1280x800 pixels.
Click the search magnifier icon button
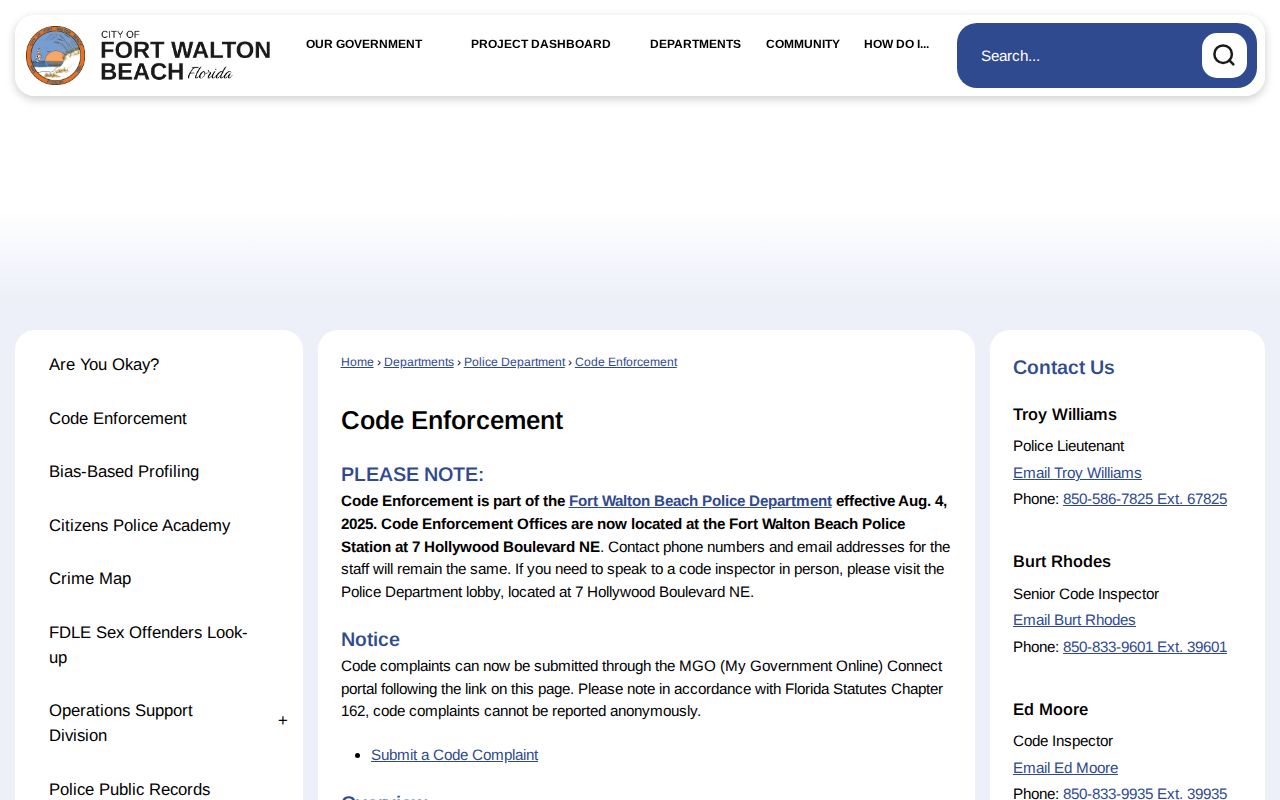click(1224, 56)
